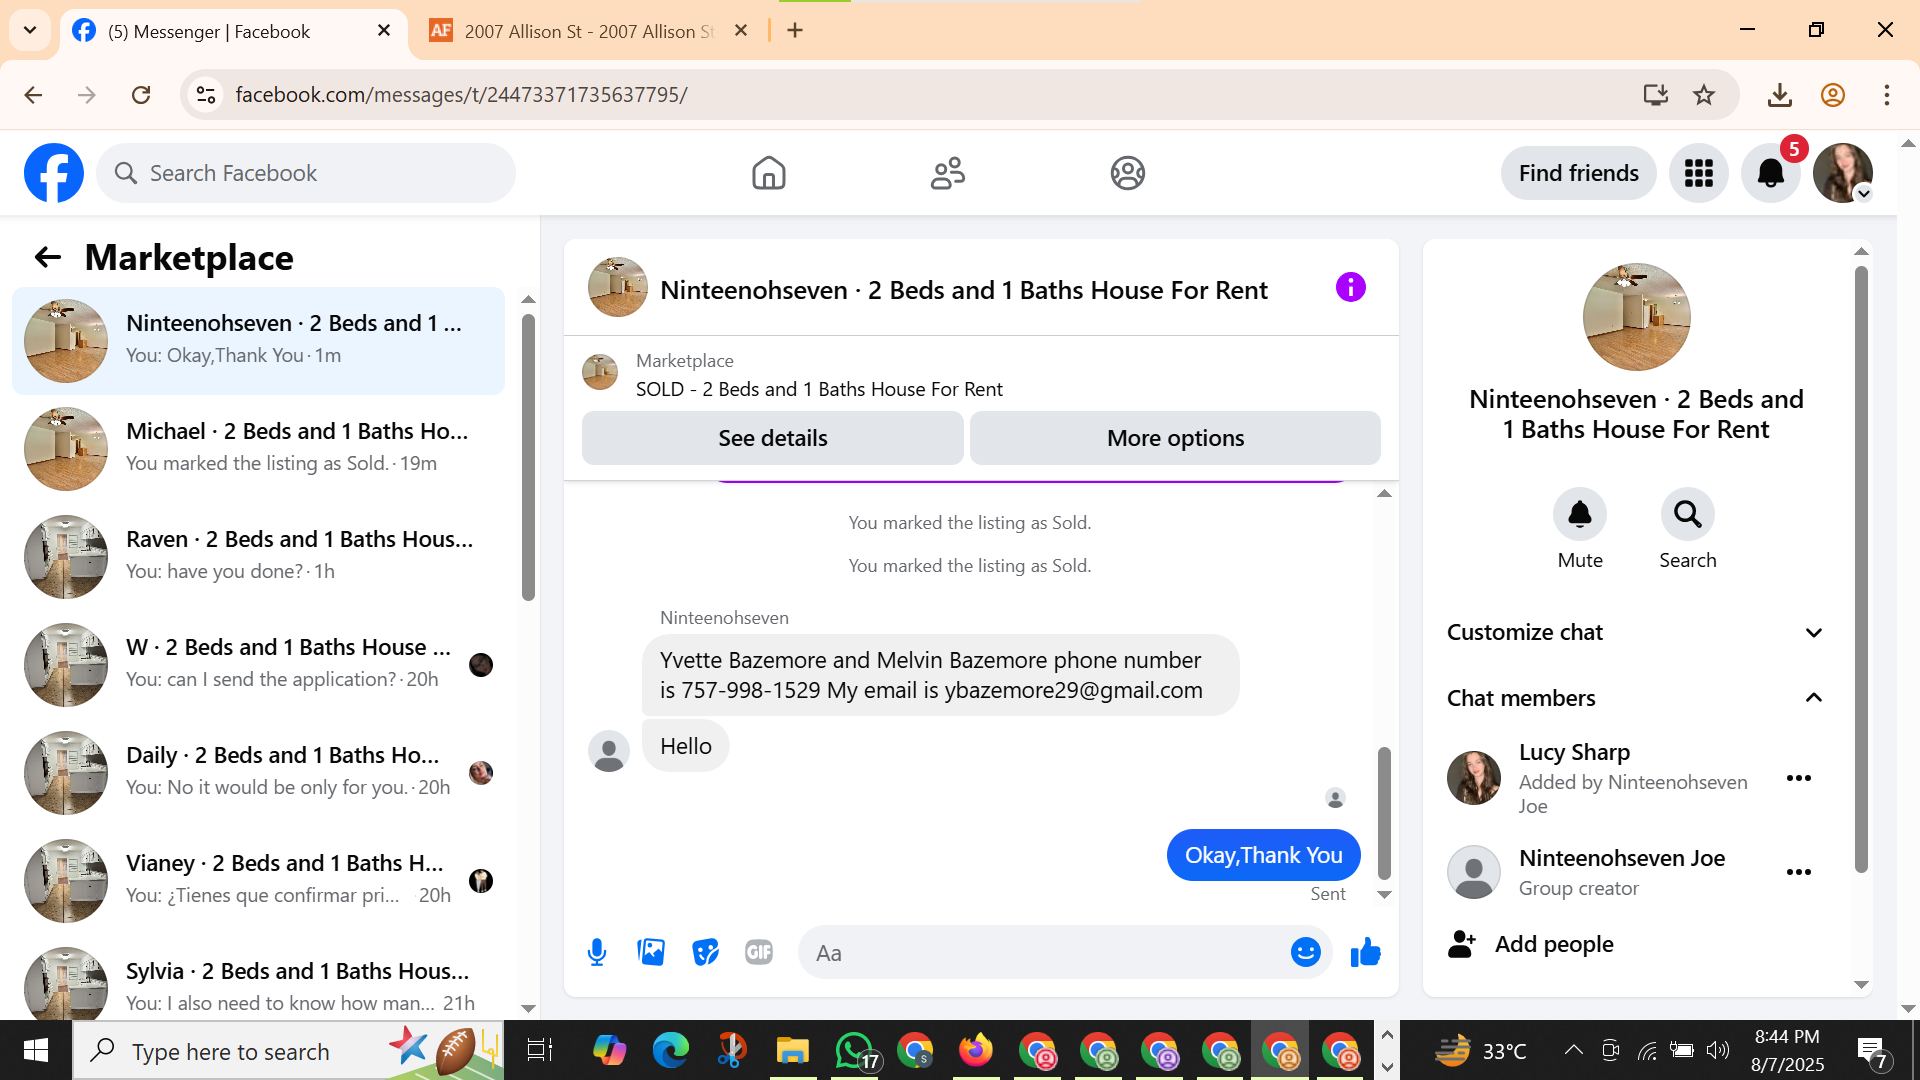Open Microsoft Edge from the taskbar

670,1050
